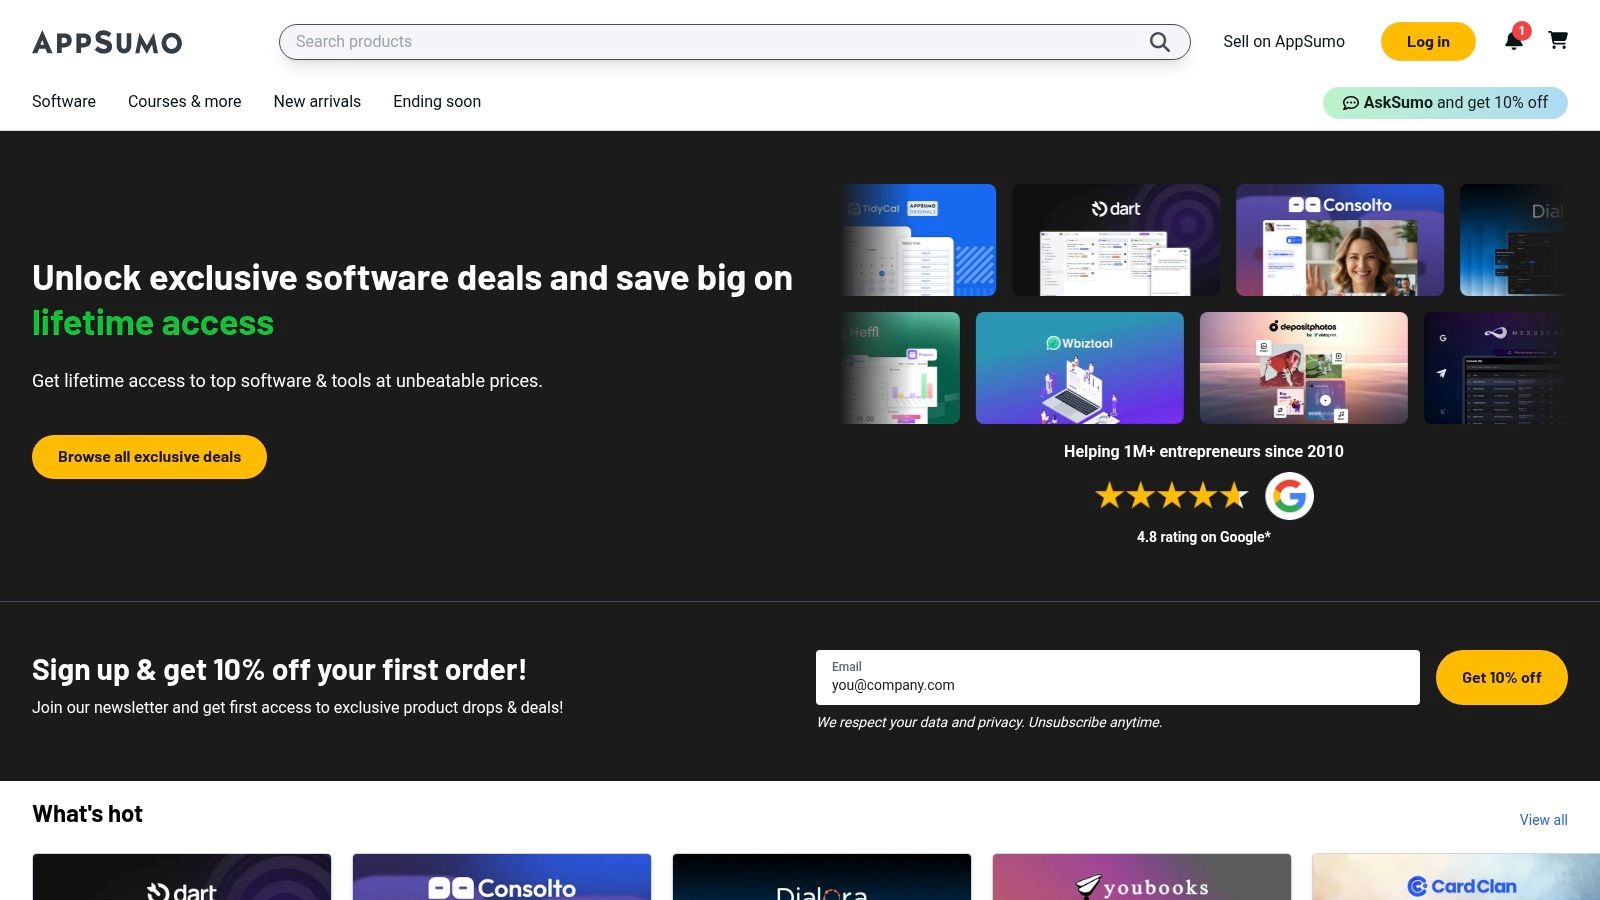Click Sell on AppSumo
Image resolution: width=1600 pixels, height=900 pixels.
coord(1283,41)
